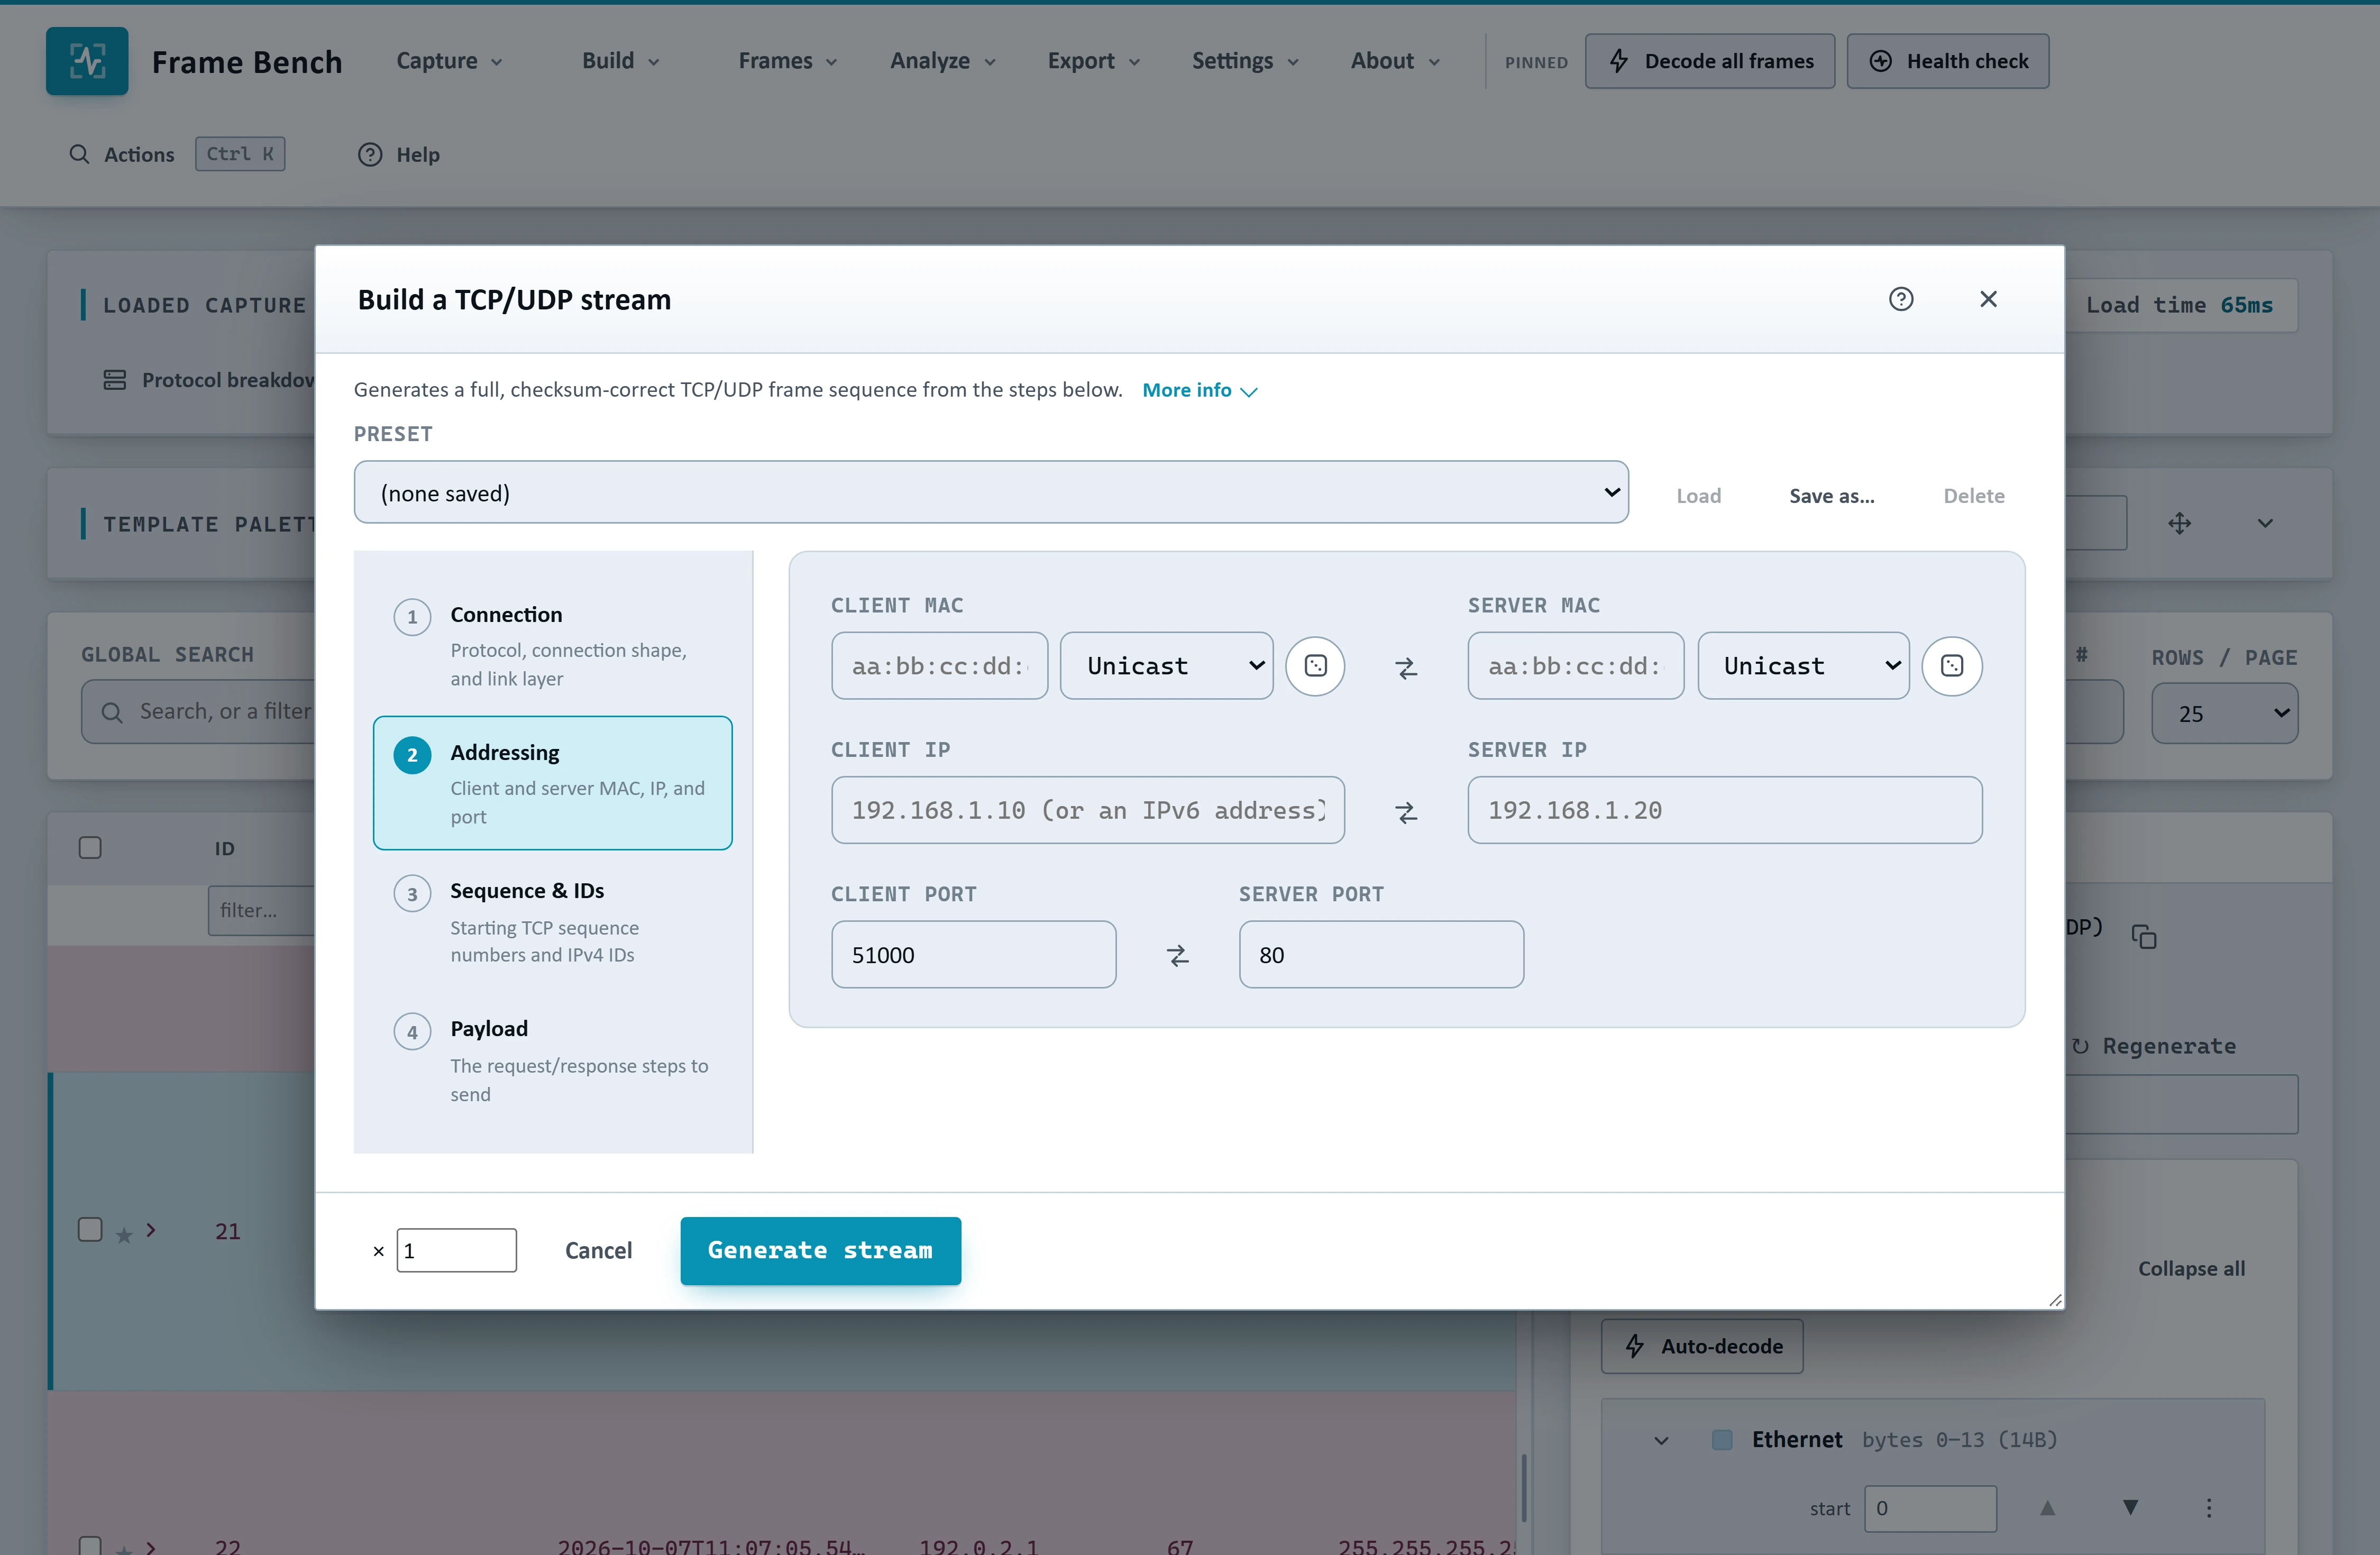This screenshot has width=2380, height=1555.
Task: Click the Decode all frames pinned button
Action: click(x=1709, y=61)
